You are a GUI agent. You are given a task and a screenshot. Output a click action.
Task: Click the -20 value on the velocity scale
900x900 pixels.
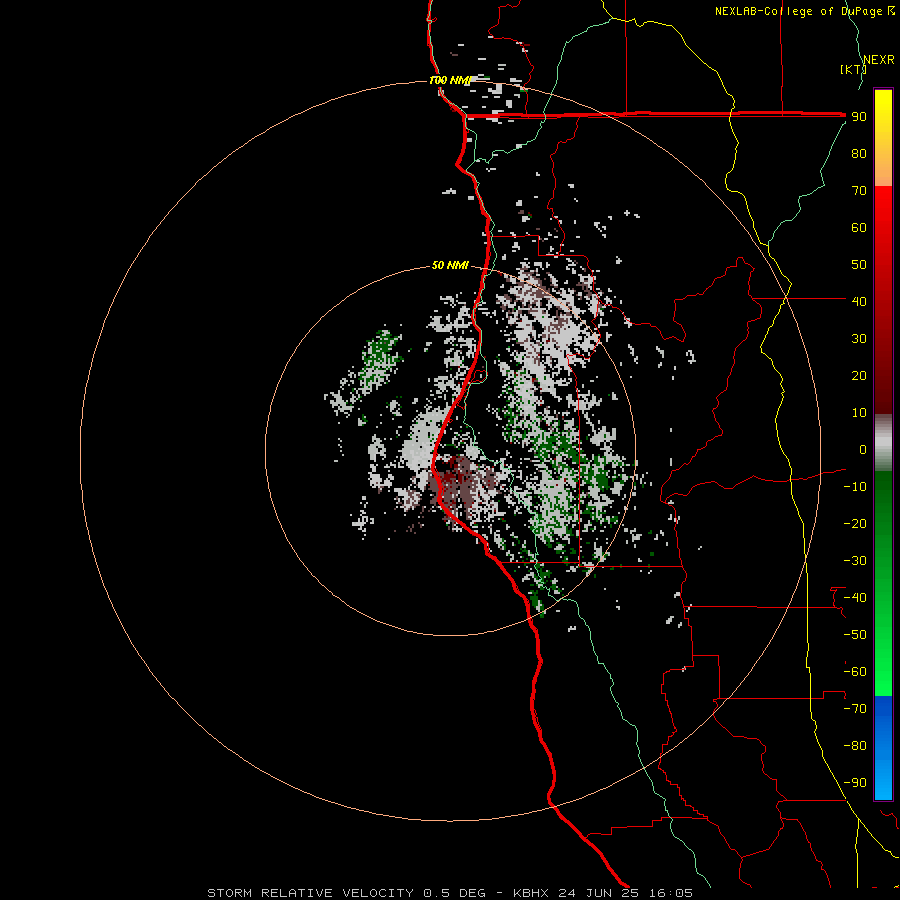[x=855, y=523]
